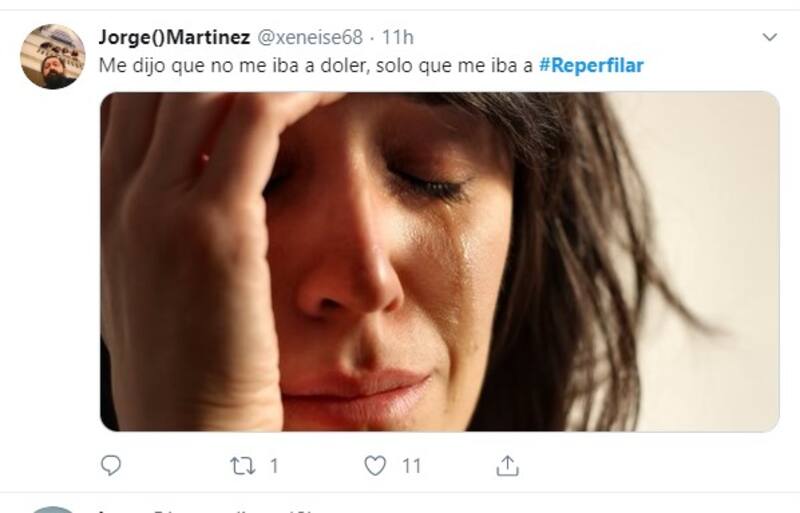Click the empty header space left of the chevron
The height and width of the screenshot is (513, 800).
pos(600,38)
